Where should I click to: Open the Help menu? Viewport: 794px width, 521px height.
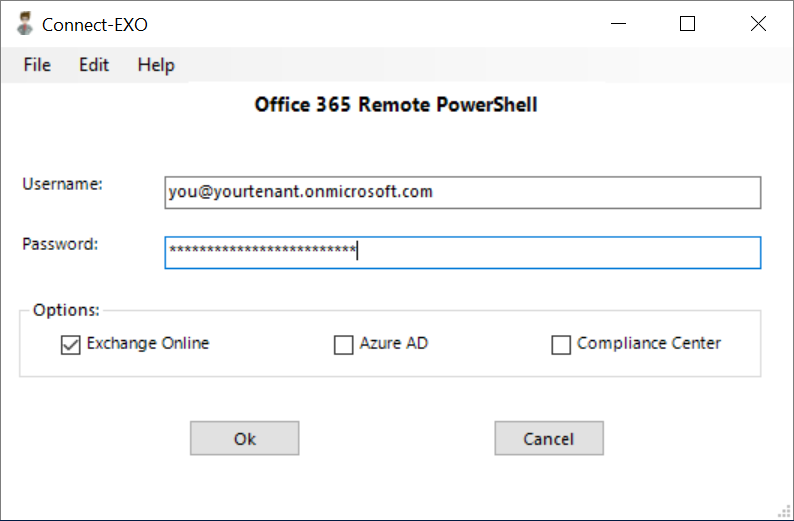tap(156, 65)
